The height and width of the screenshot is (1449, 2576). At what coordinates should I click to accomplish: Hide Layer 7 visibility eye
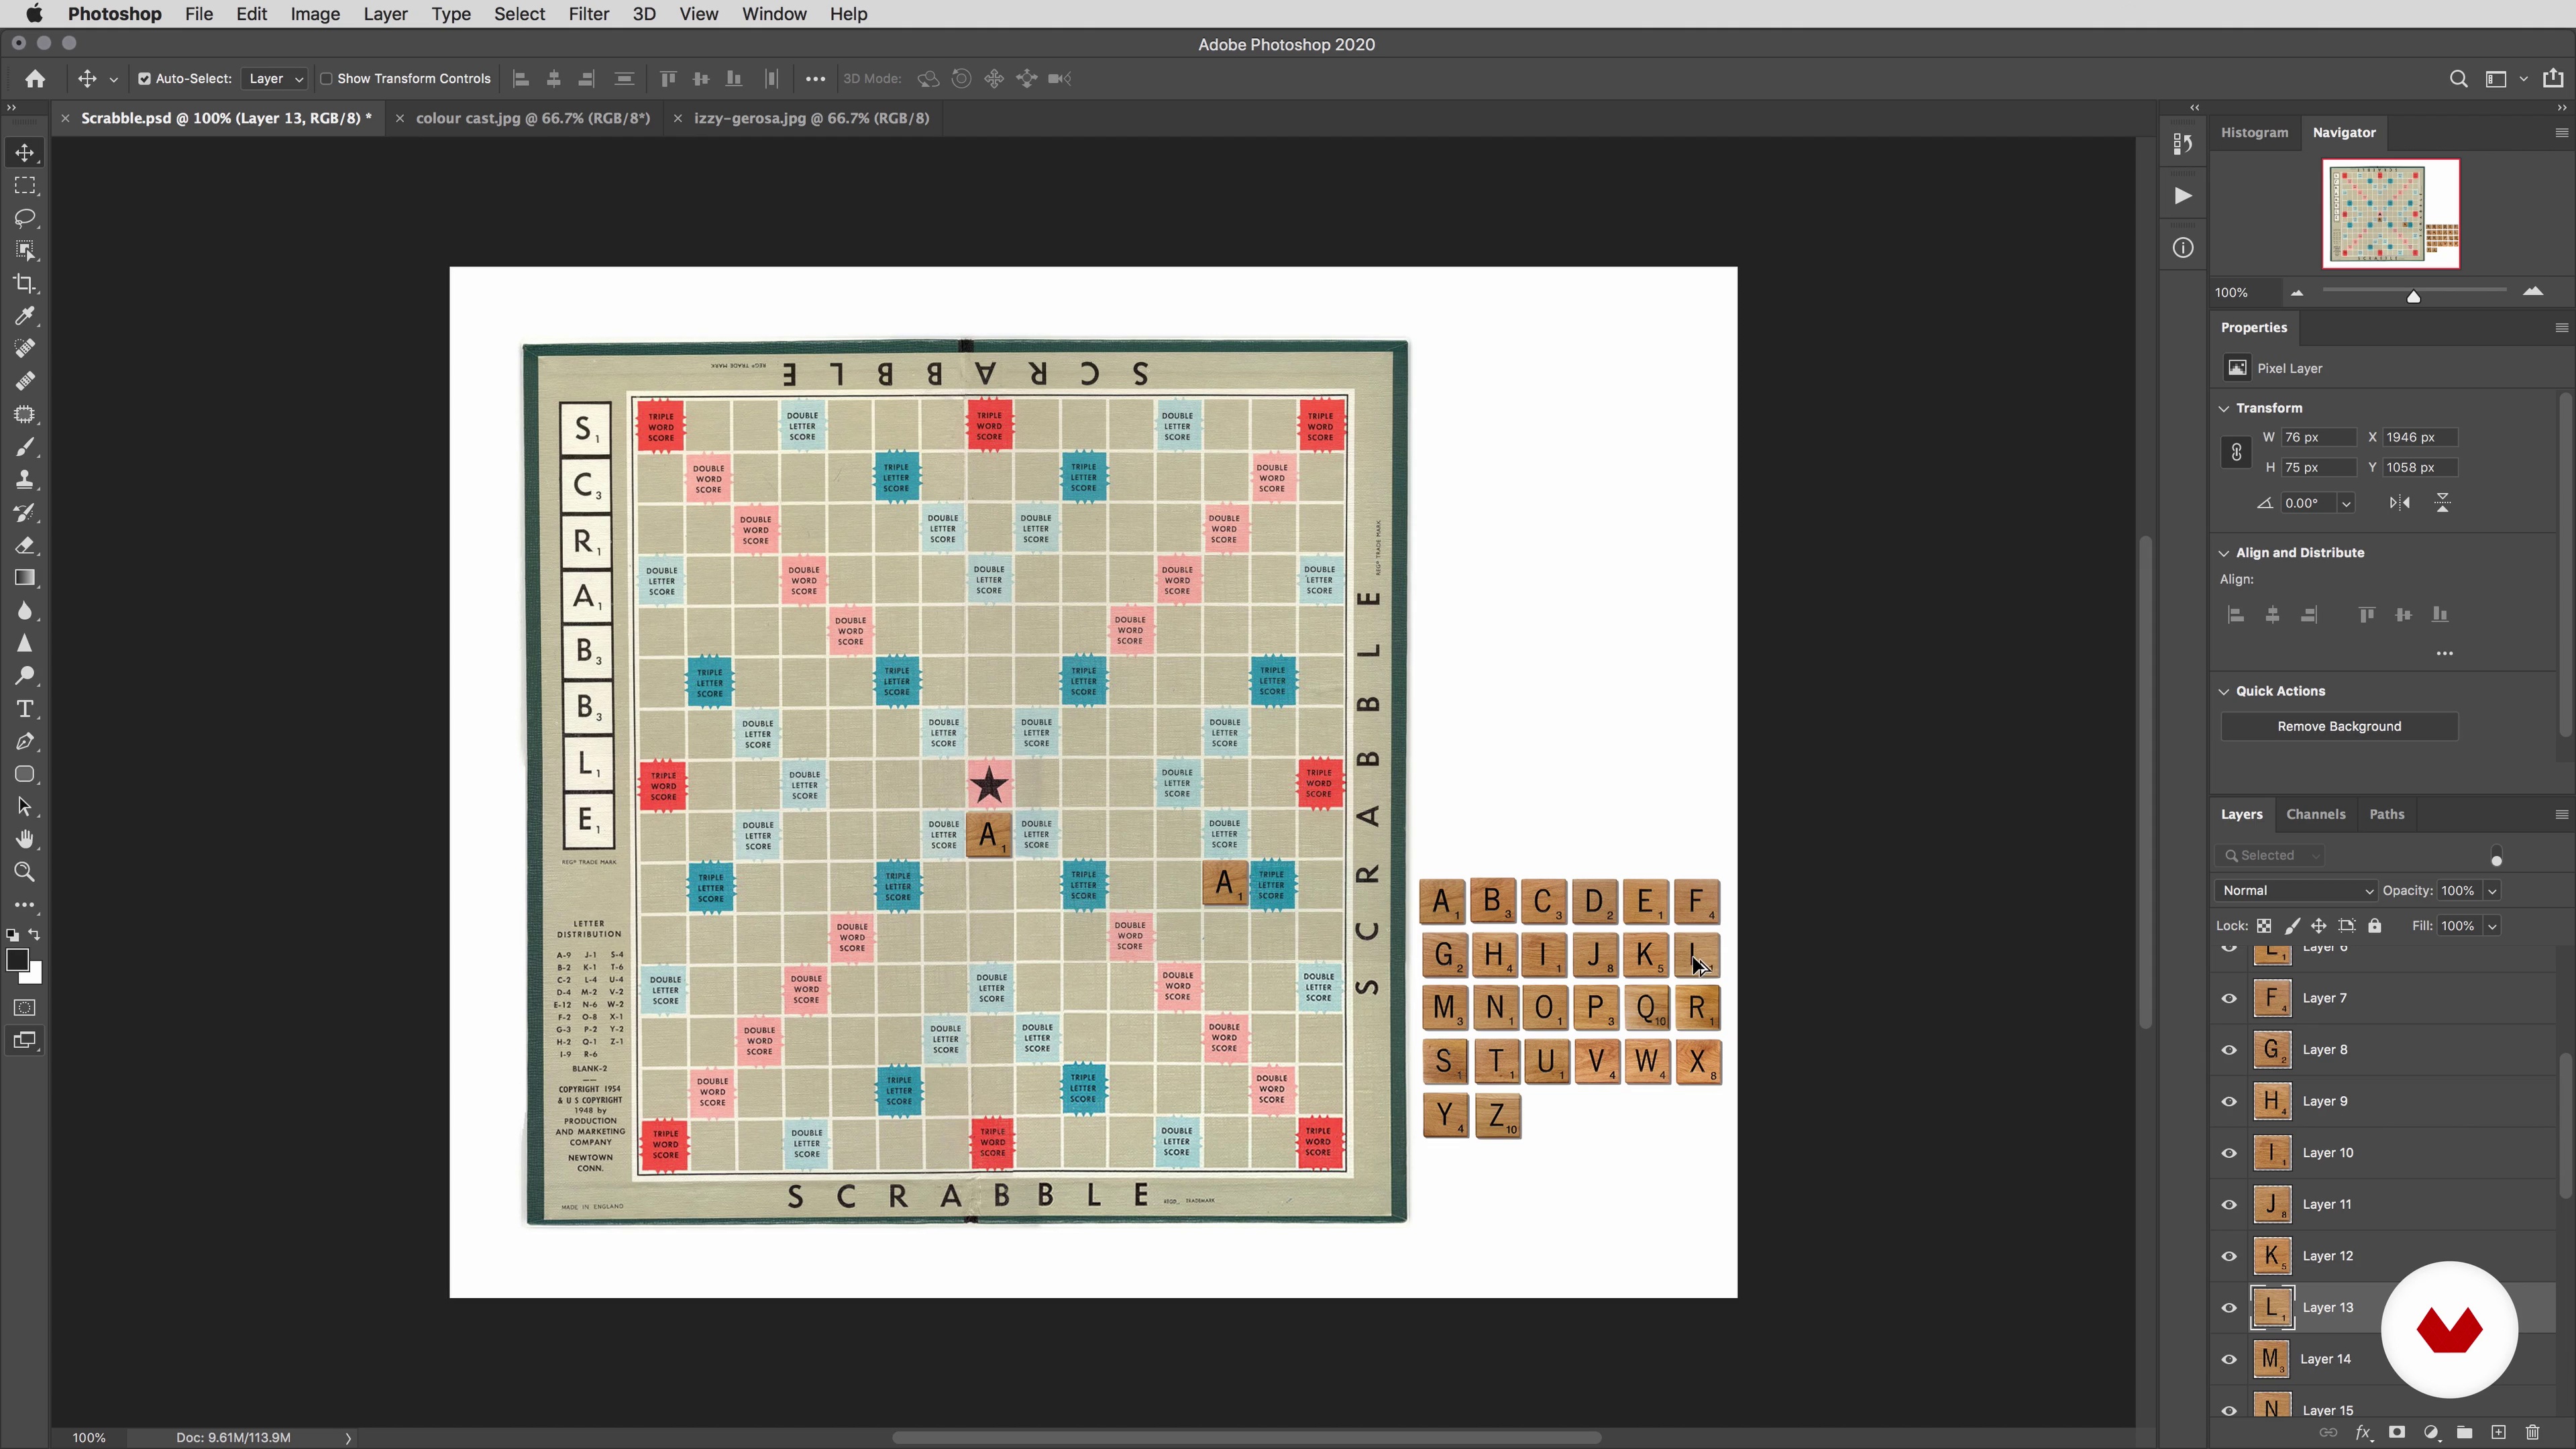(2229, 998)
